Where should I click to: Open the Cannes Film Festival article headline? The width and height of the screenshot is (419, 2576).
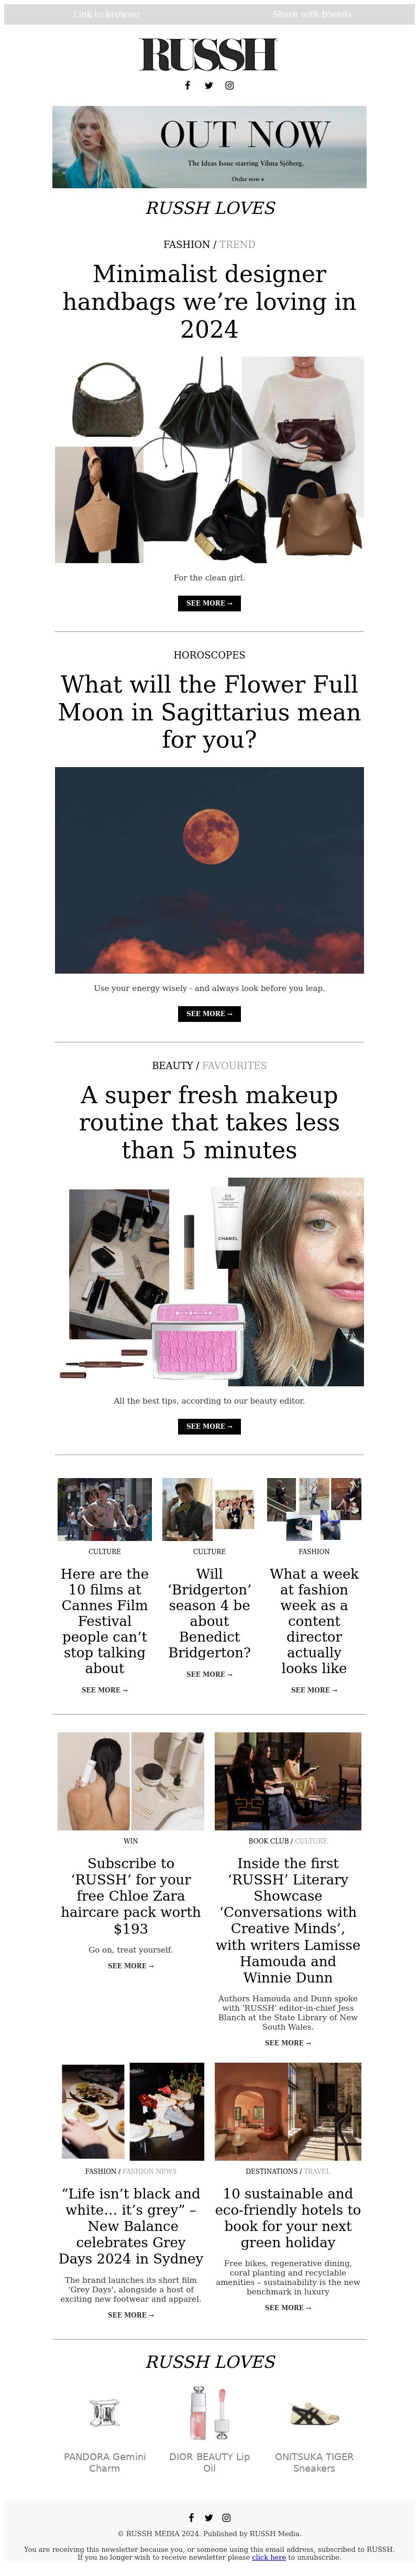(x=105, y=1621)
